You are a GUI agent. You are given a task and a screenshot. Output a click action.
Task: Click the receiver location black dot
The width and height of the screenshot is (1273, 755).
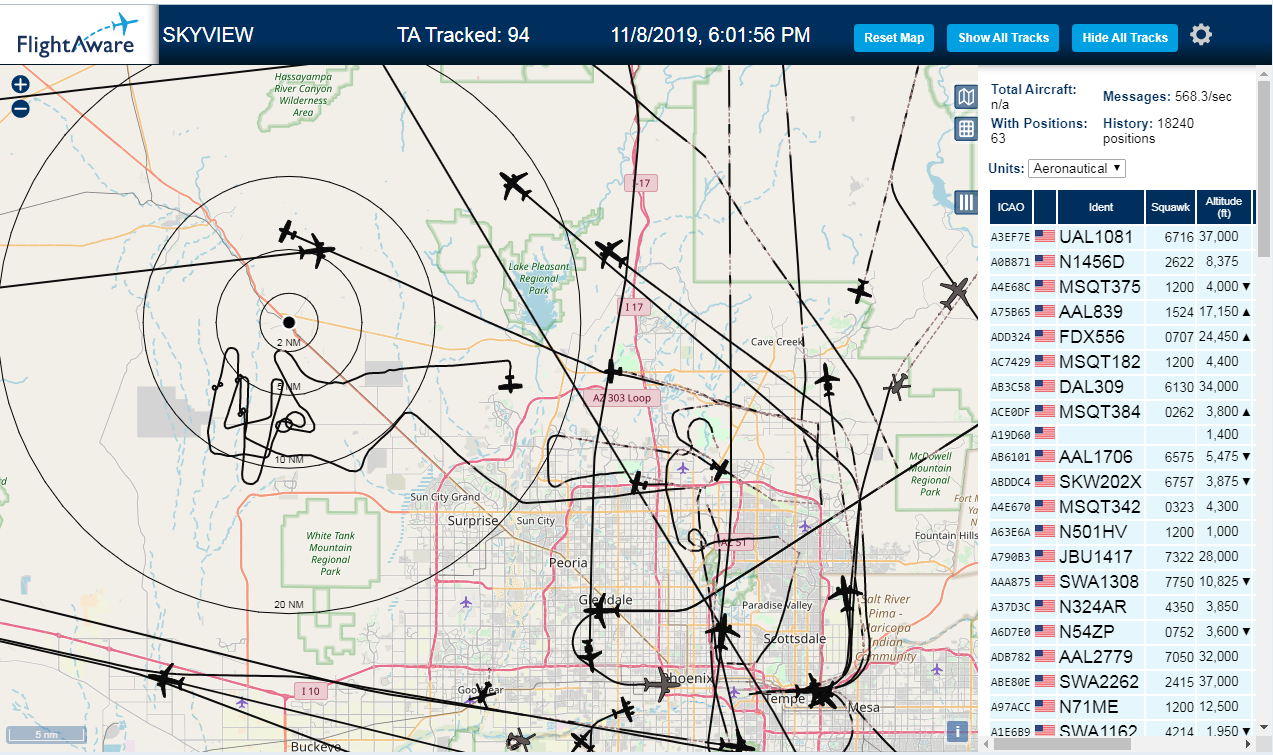tap(289, 322)
